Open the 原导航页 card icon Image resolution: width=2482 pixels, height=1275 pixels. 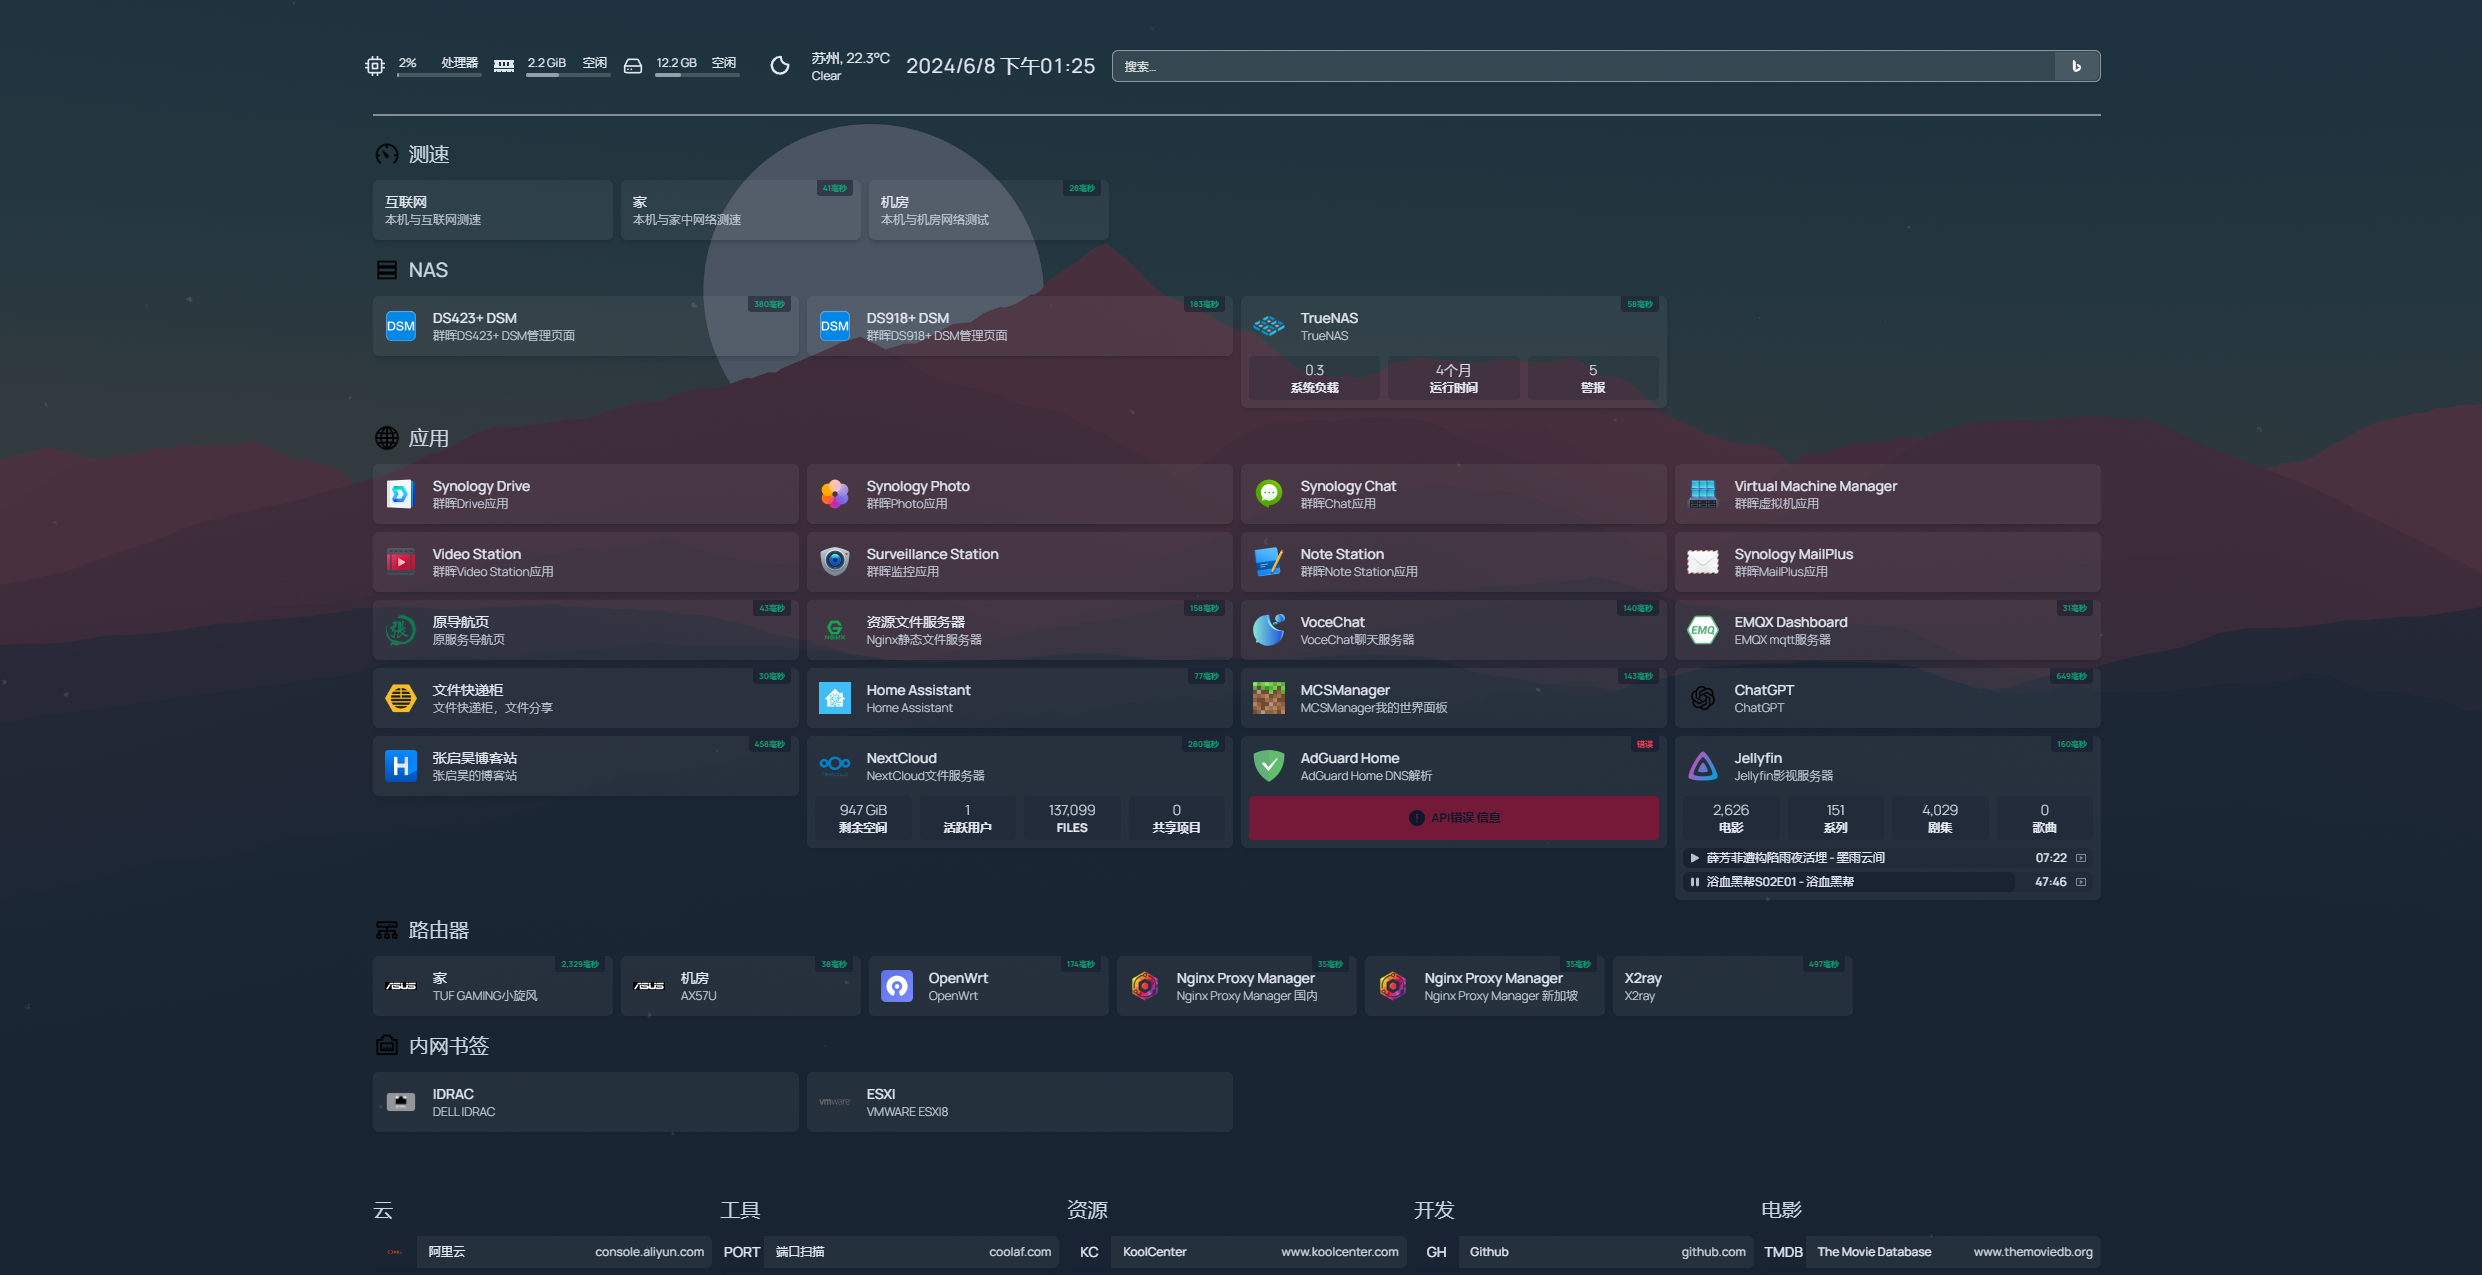401,630
